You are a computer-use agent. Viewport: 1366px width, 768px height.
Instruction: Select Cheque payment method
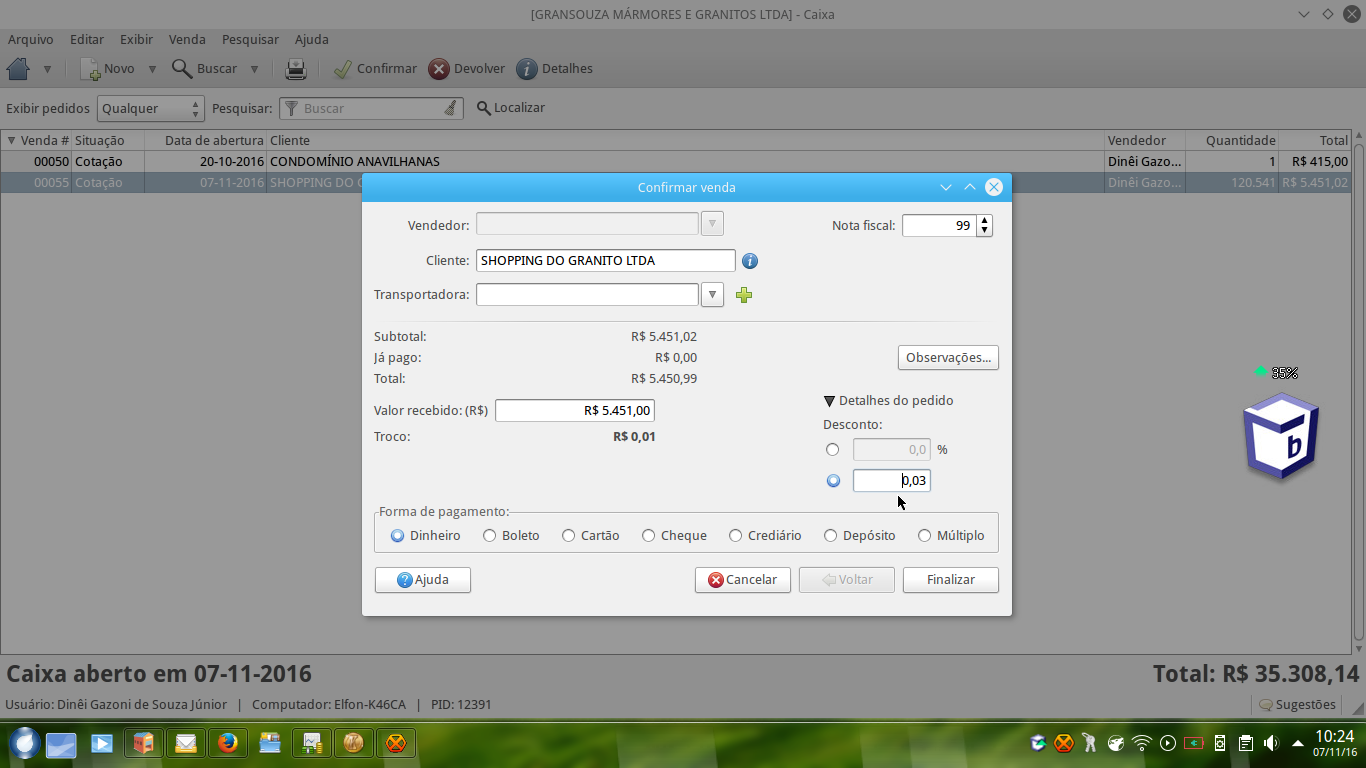click(675, 535)
